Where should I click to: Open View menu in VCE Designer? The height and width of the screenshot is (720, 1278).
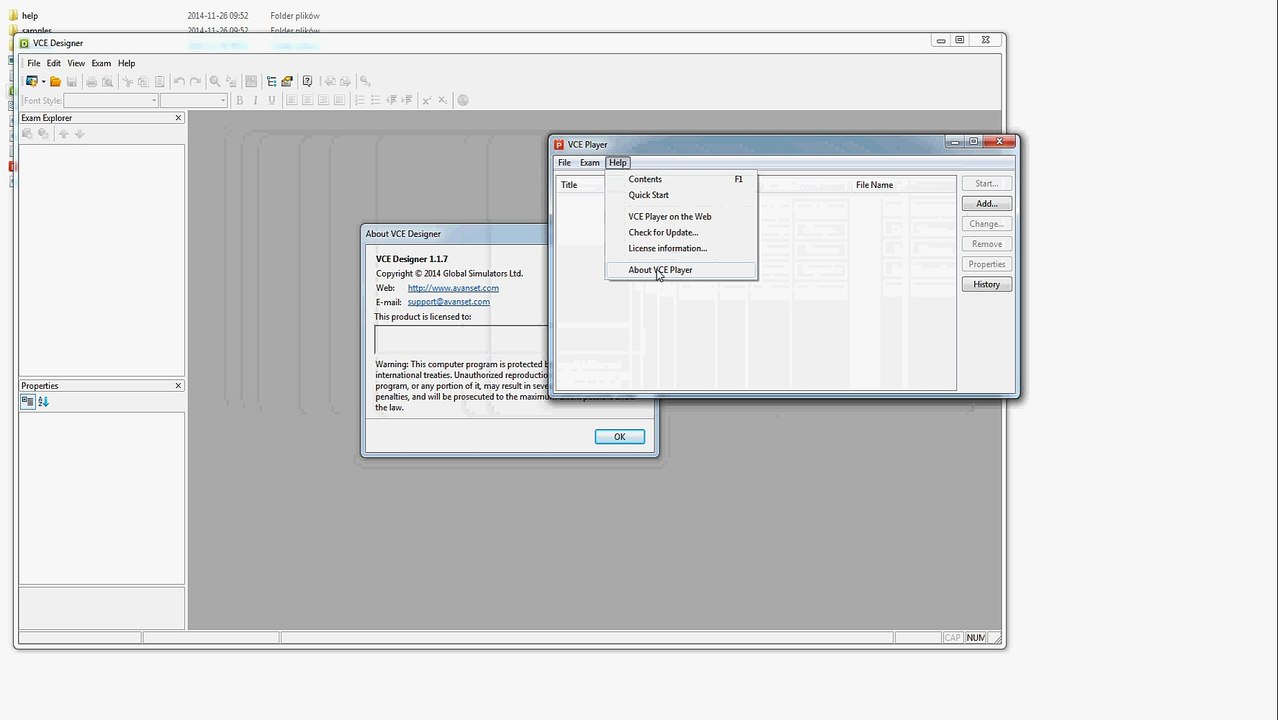tap(76, 63)
